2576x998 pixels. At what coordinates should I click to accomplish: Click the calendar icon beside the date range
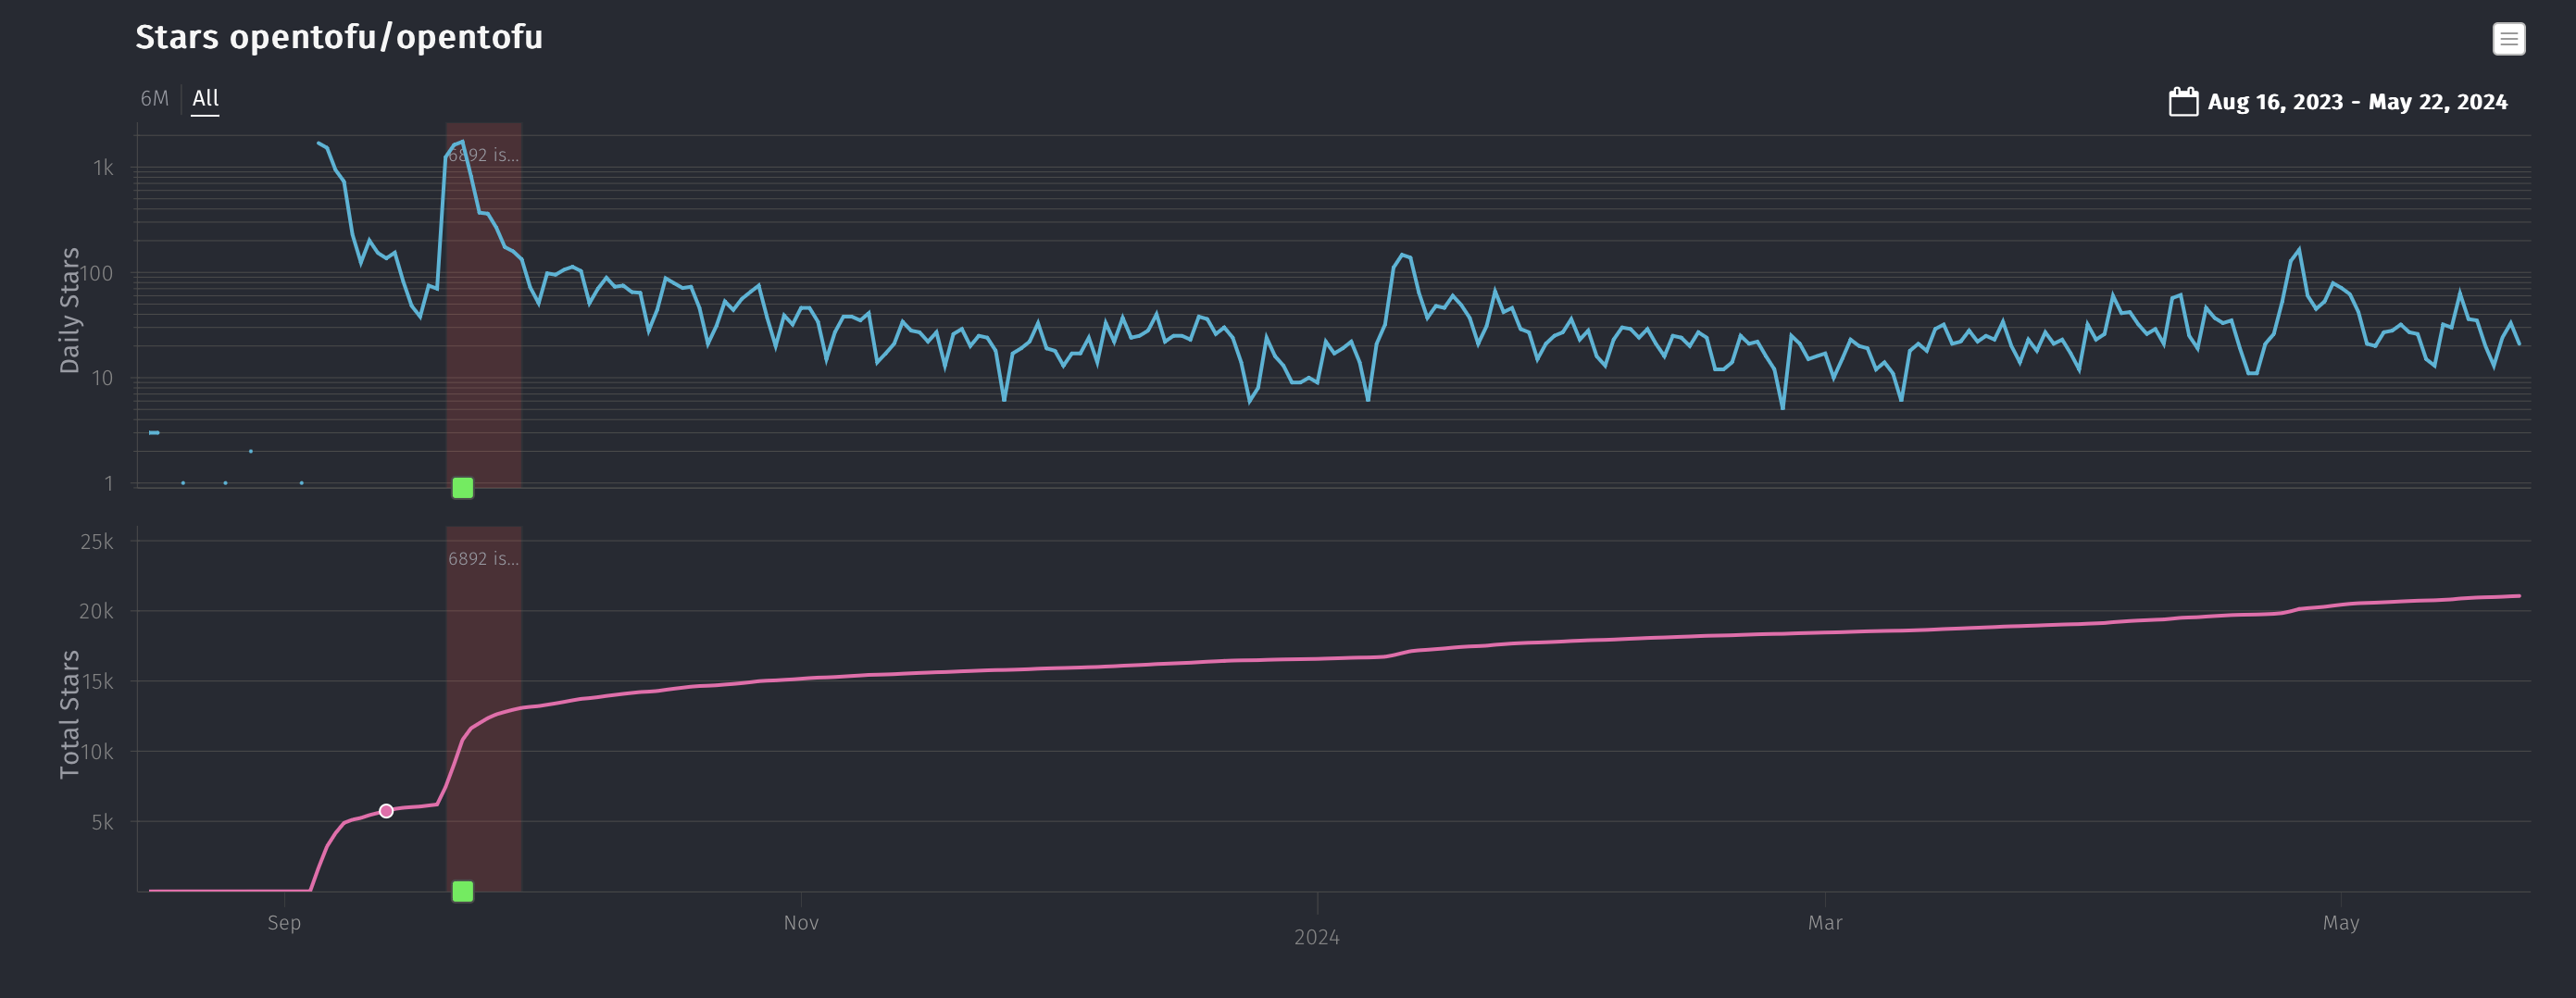tap(2183, 102)
